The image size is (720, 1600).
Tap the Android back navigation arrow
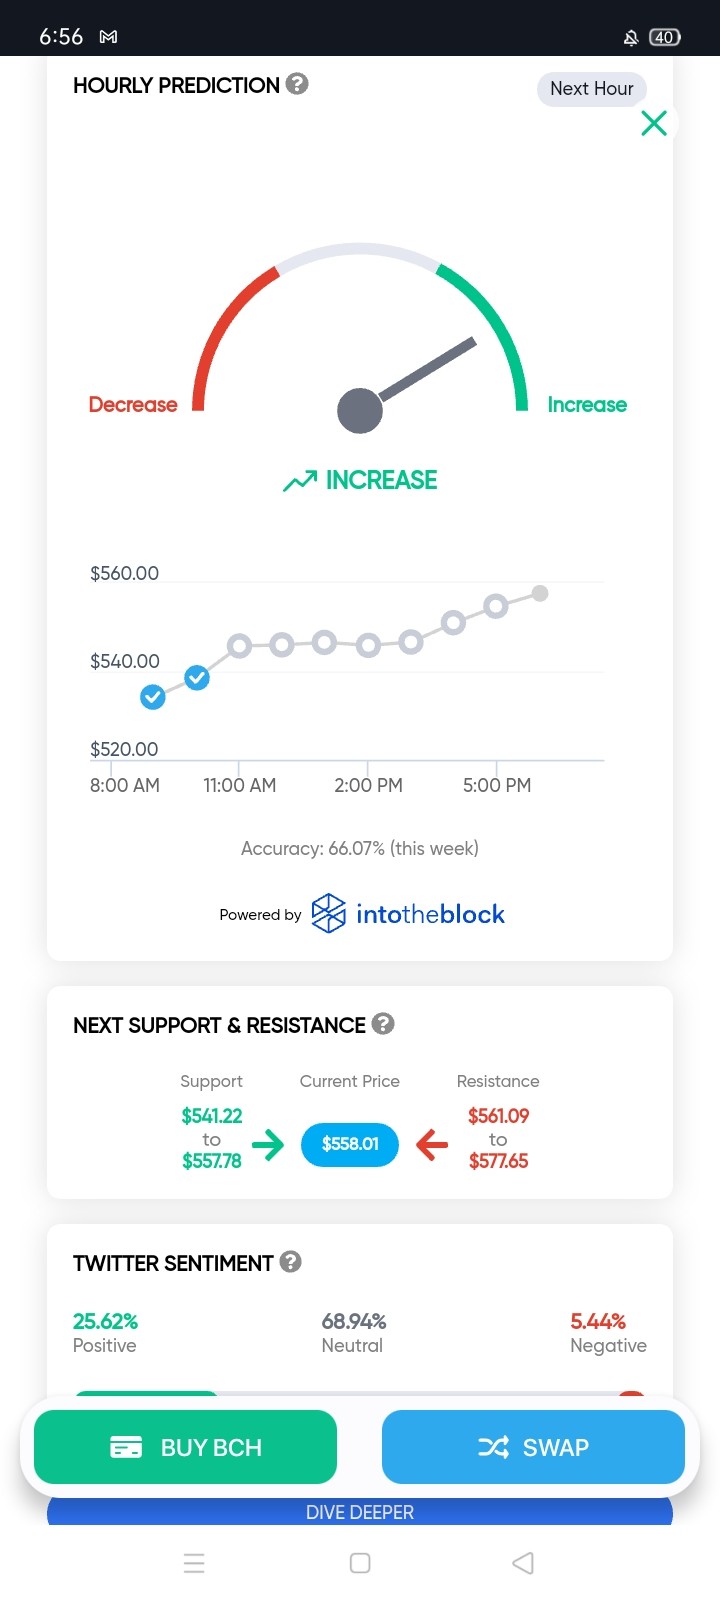tap(523, 1563)
